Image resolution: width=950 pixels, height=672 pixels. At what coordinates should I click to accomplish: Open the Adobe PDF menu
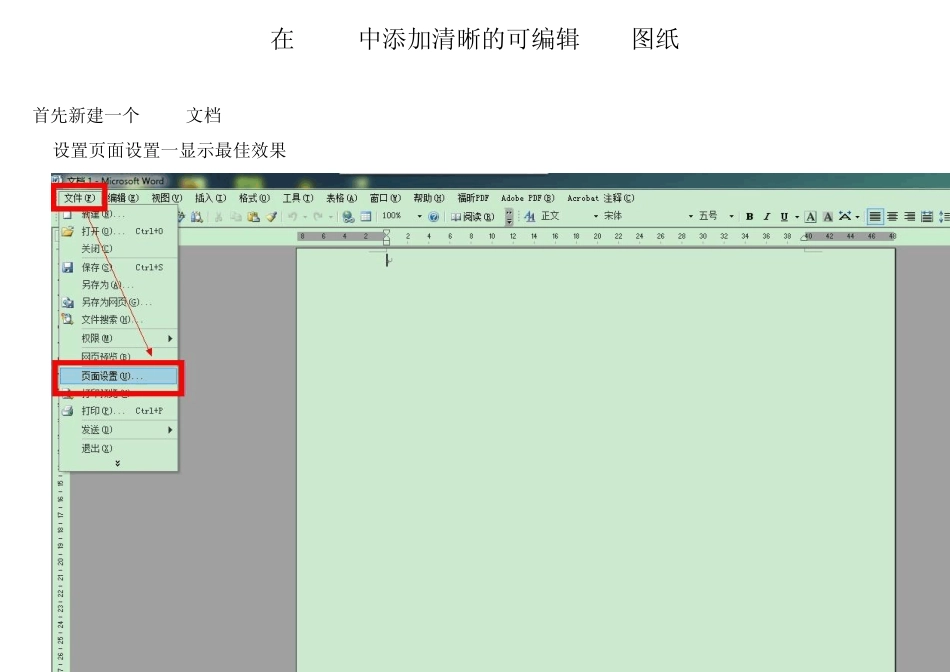(x=528, y=198)
